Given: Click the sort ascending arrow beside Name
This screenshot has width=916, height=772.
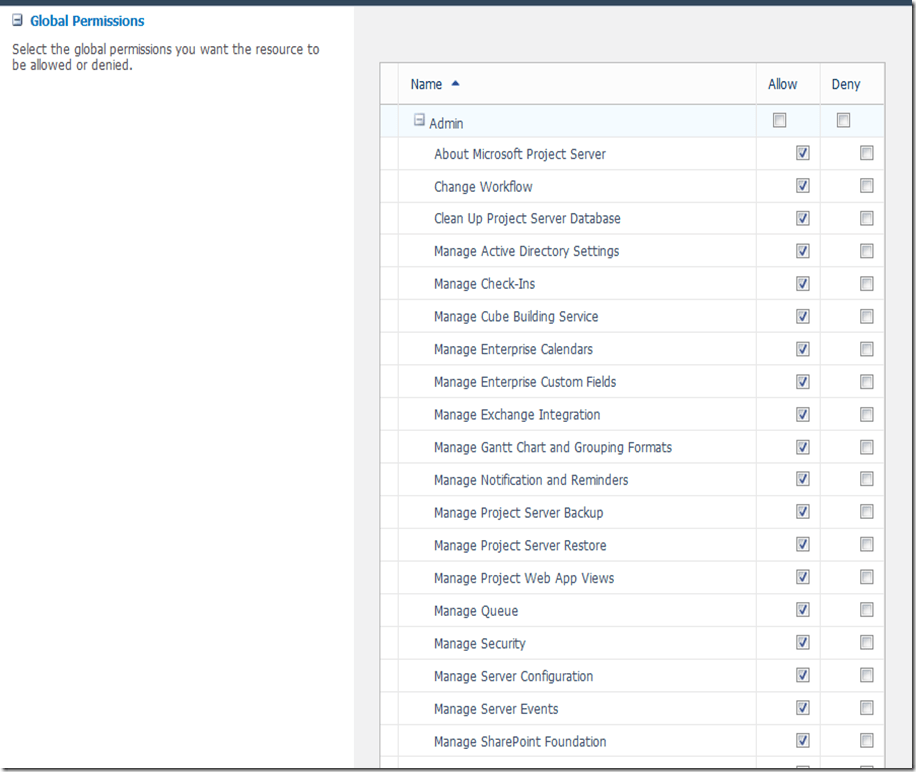Looking at the screenshot, I should [456, 84].
